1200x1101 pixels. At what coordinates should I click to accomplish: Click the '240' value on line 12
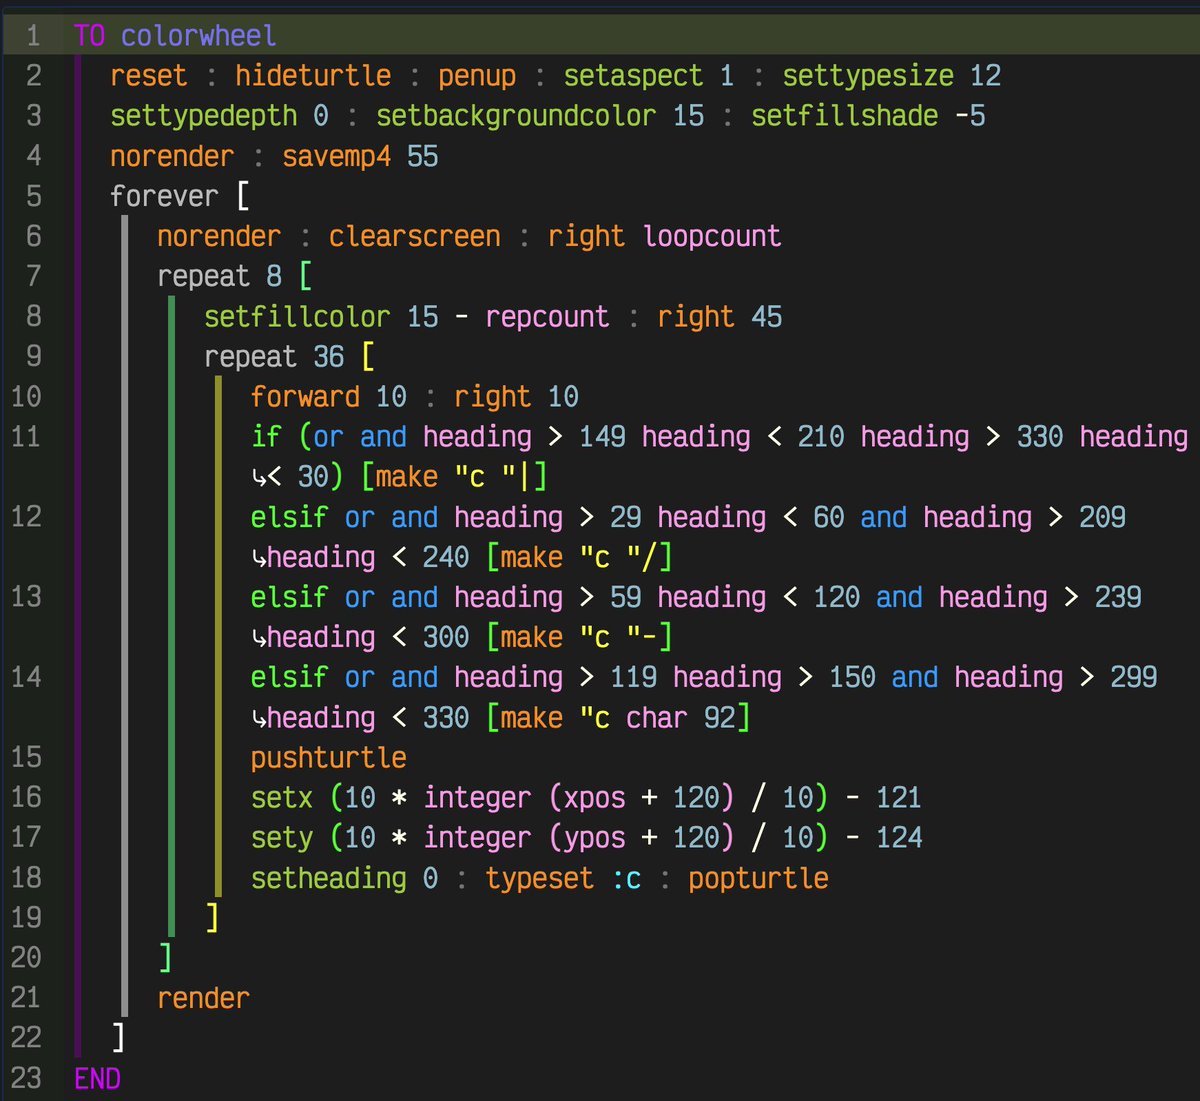[x=446, y=557]
